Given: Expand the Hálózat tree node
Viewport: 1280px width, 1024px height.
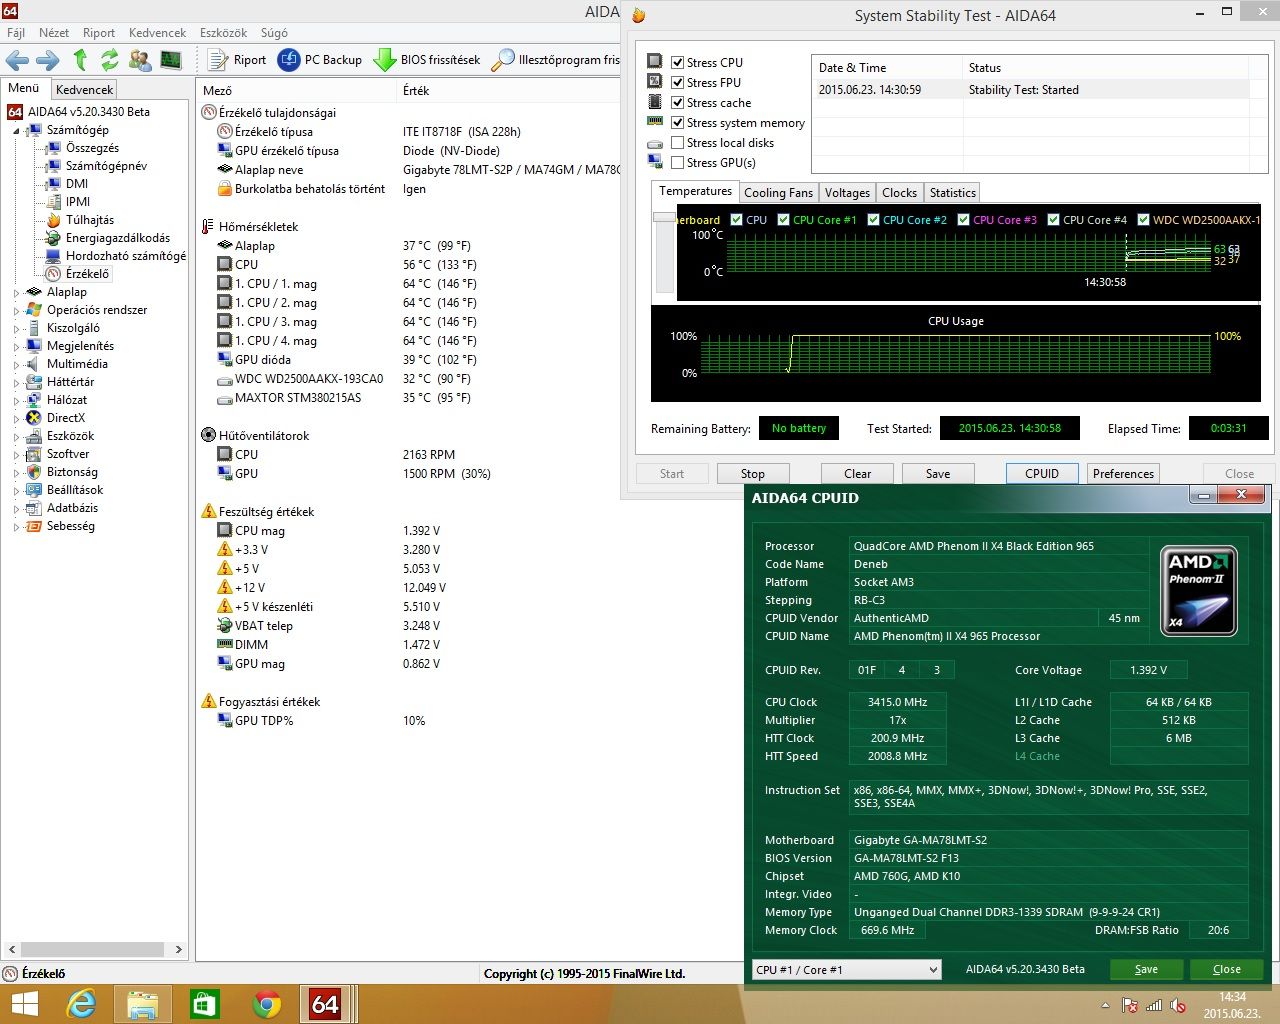Looking at the screenshot, I should (17, 400).
